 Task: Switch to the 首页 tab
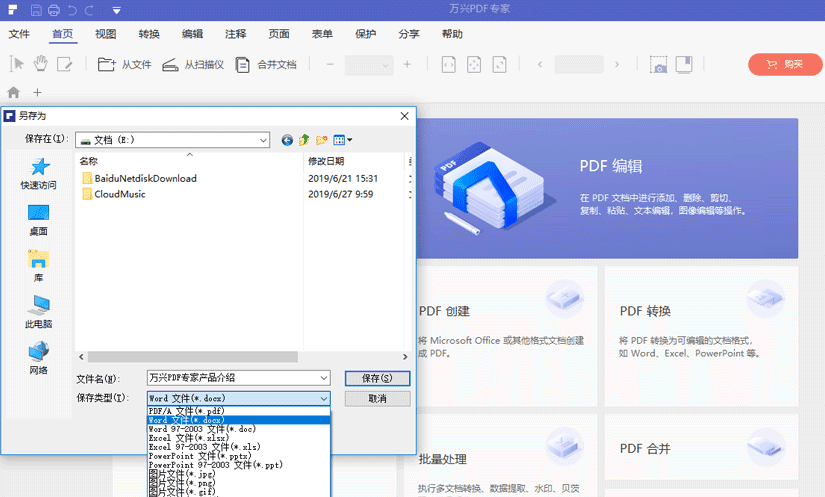click(x=63, y=34)
